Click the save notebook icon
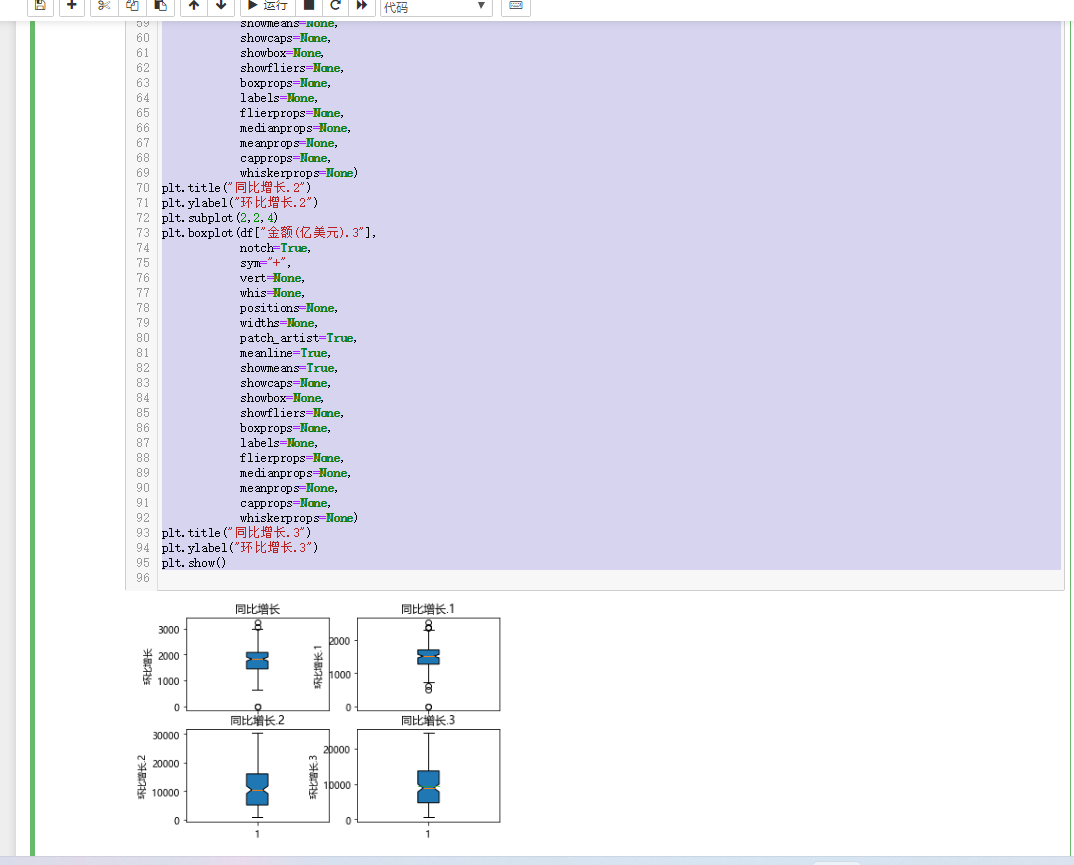Image resolution: width=1074 pixels, height=865 pixels. click(x=40, y=5)
